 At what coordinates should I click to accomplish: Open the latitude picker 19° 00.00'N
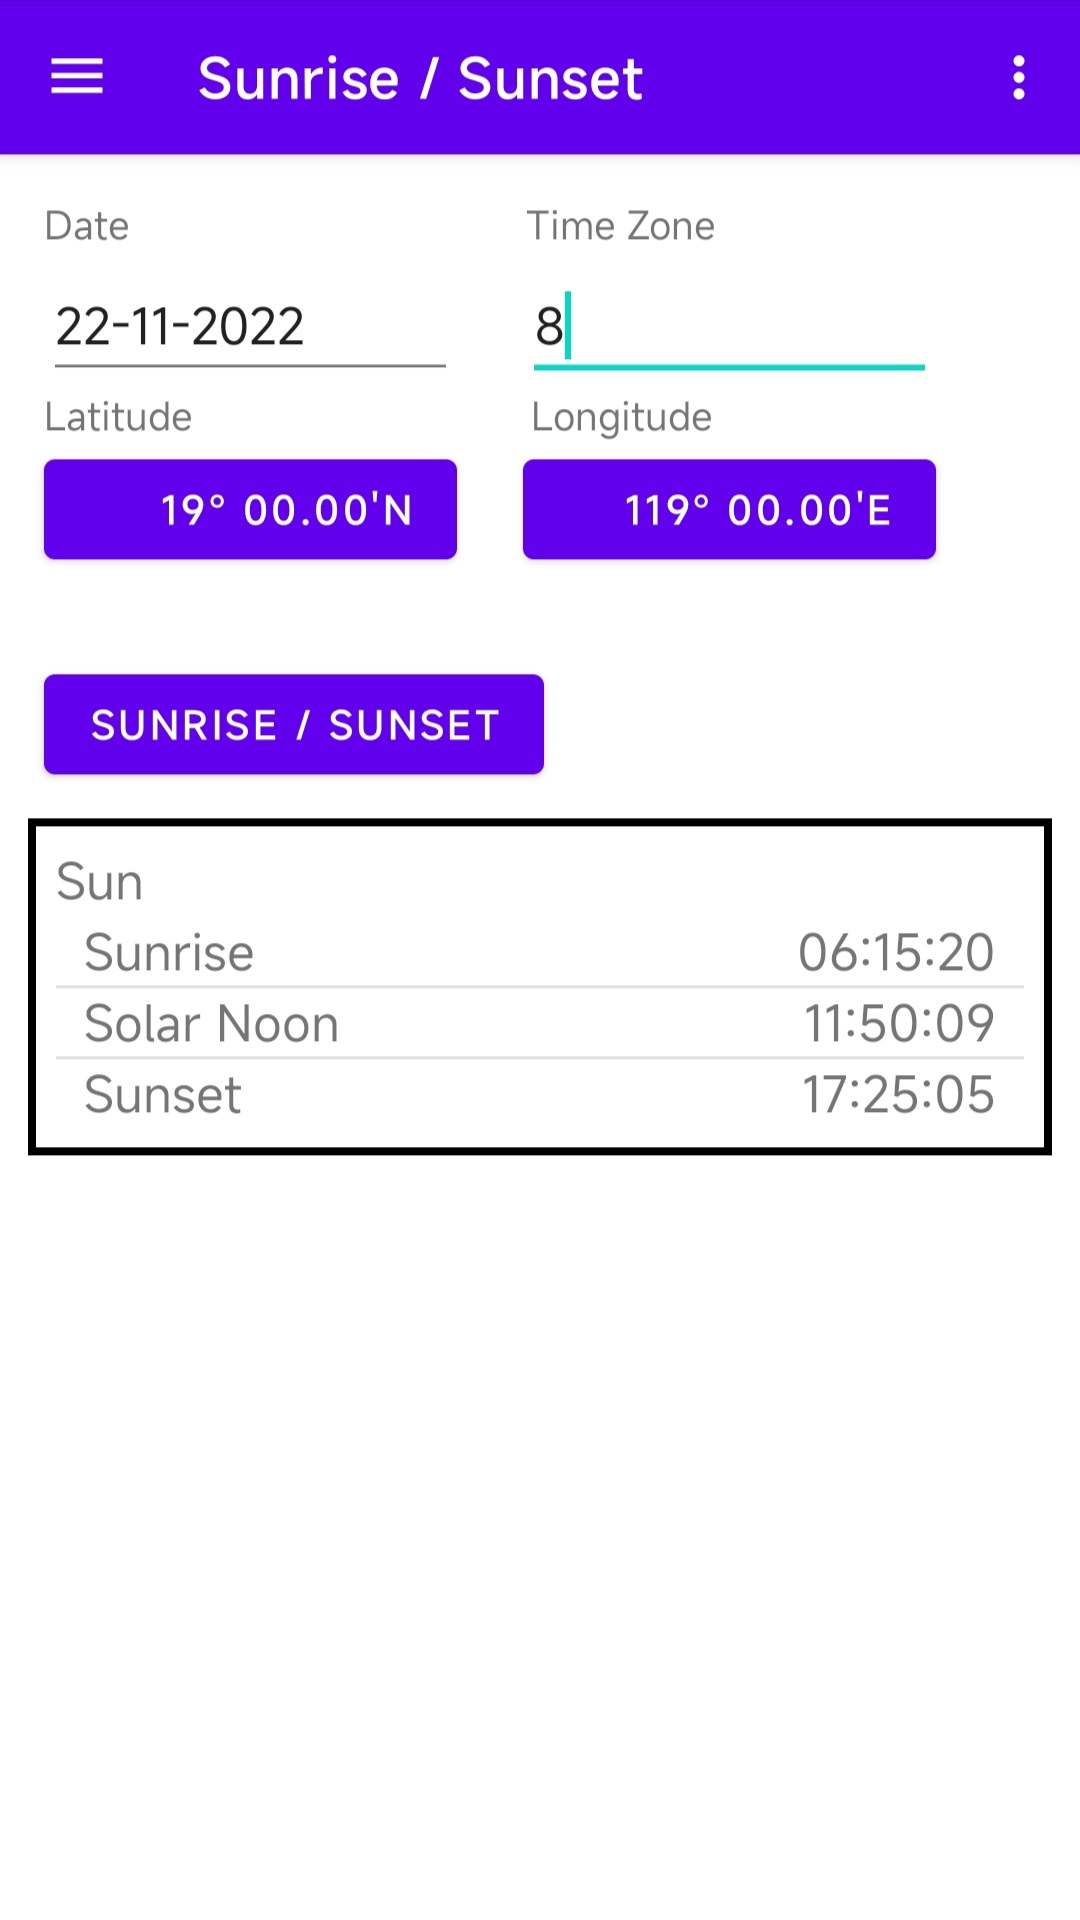pyautogui.click(x=250, y=509)
